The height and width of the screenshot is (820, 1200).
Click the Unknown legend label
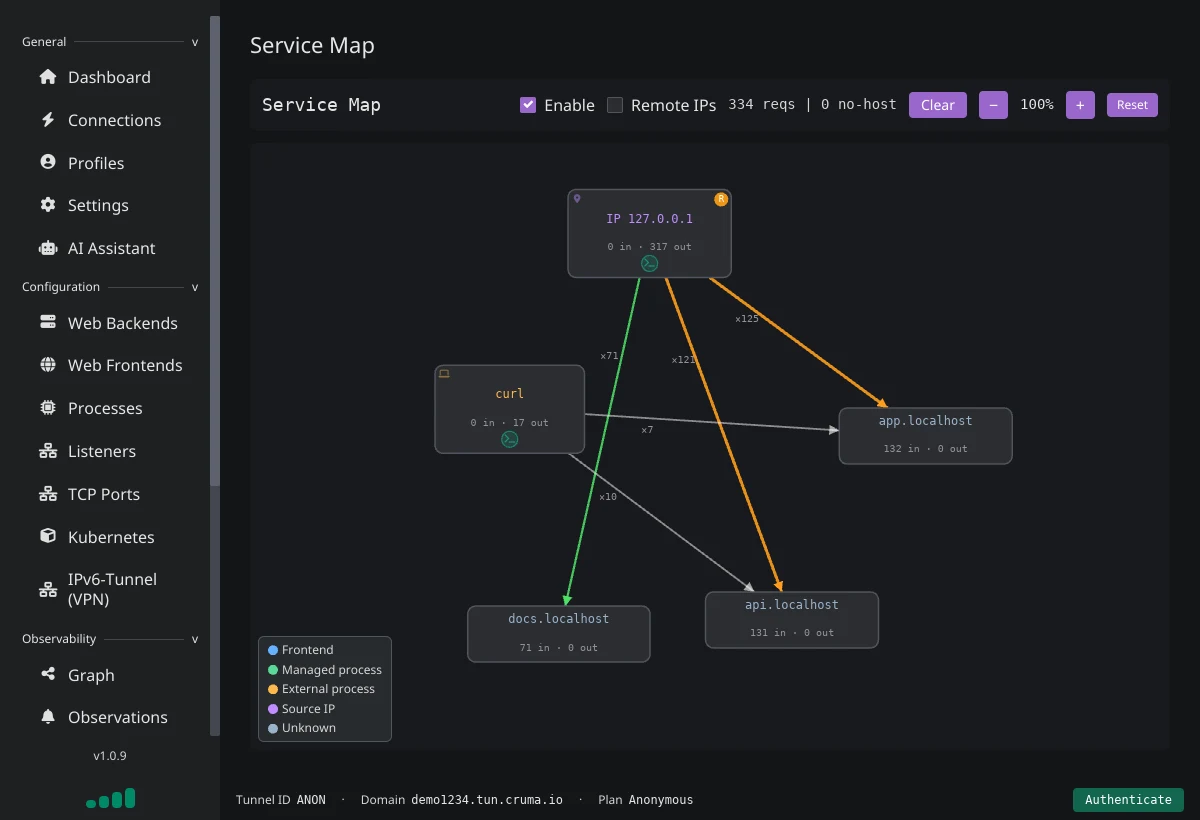point(309,728)
